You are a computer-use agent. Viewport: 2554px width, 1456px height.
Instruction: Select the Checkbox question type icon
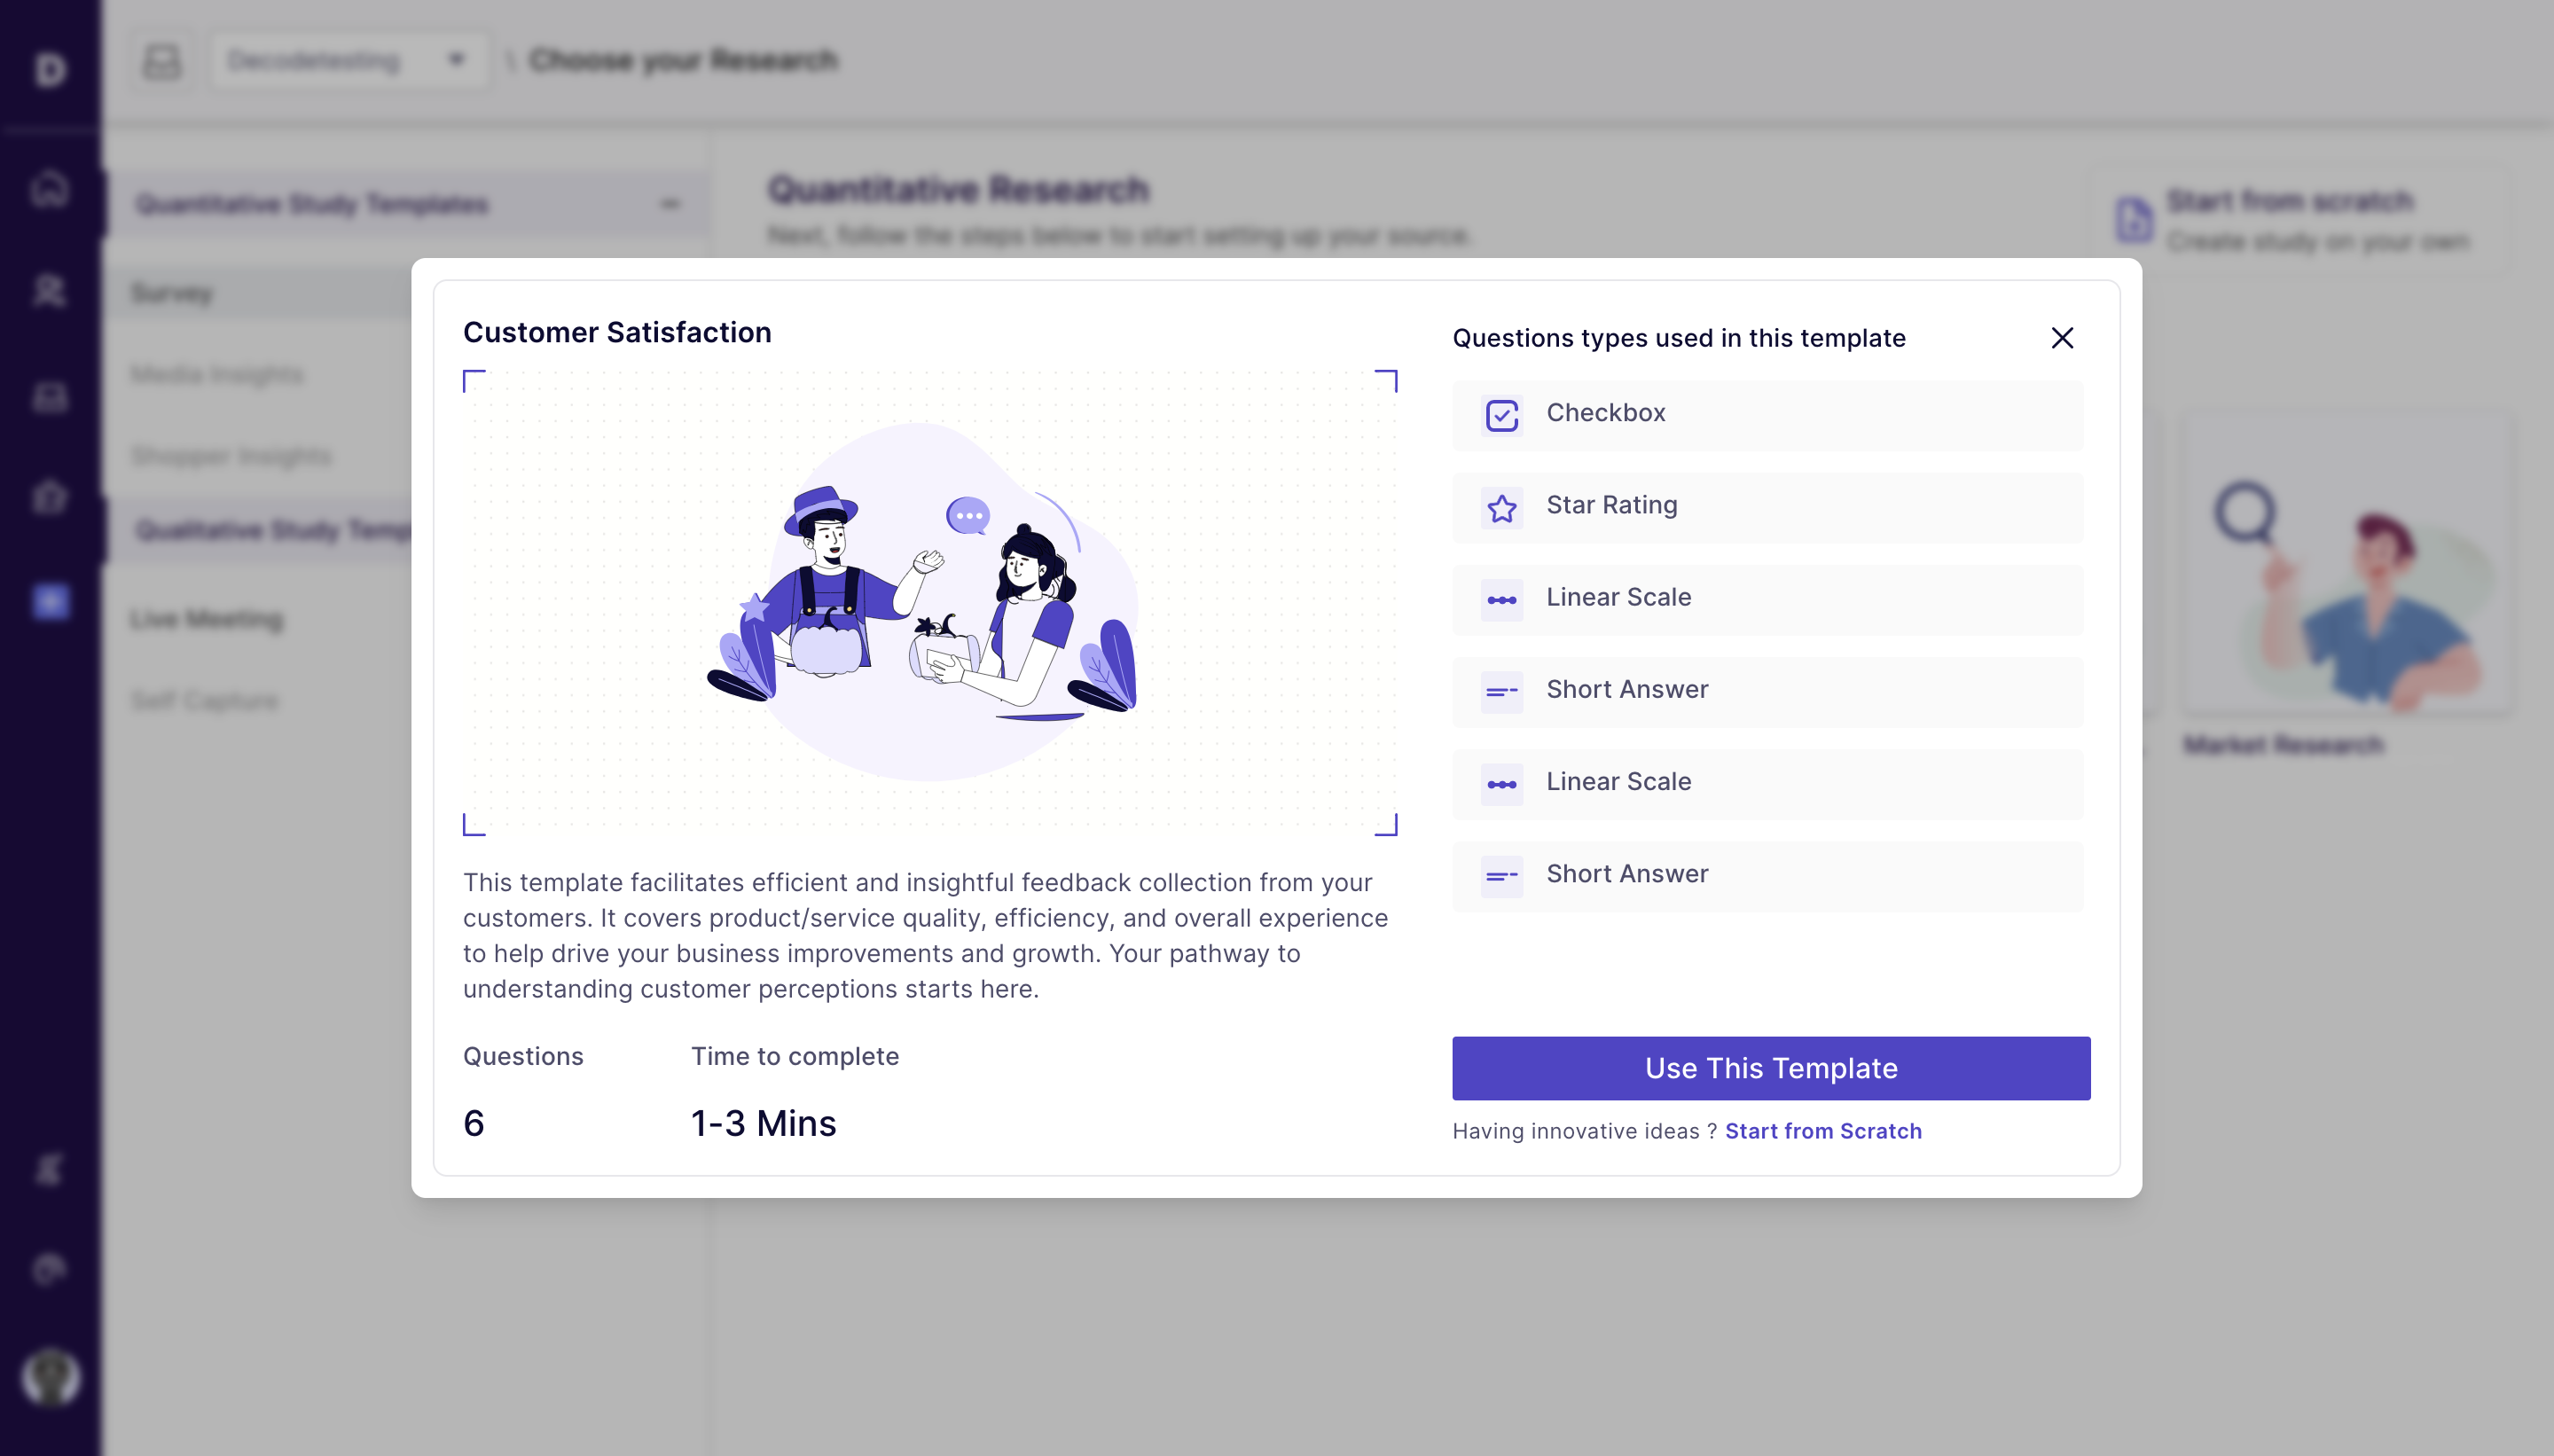(x=1502, y=415)
